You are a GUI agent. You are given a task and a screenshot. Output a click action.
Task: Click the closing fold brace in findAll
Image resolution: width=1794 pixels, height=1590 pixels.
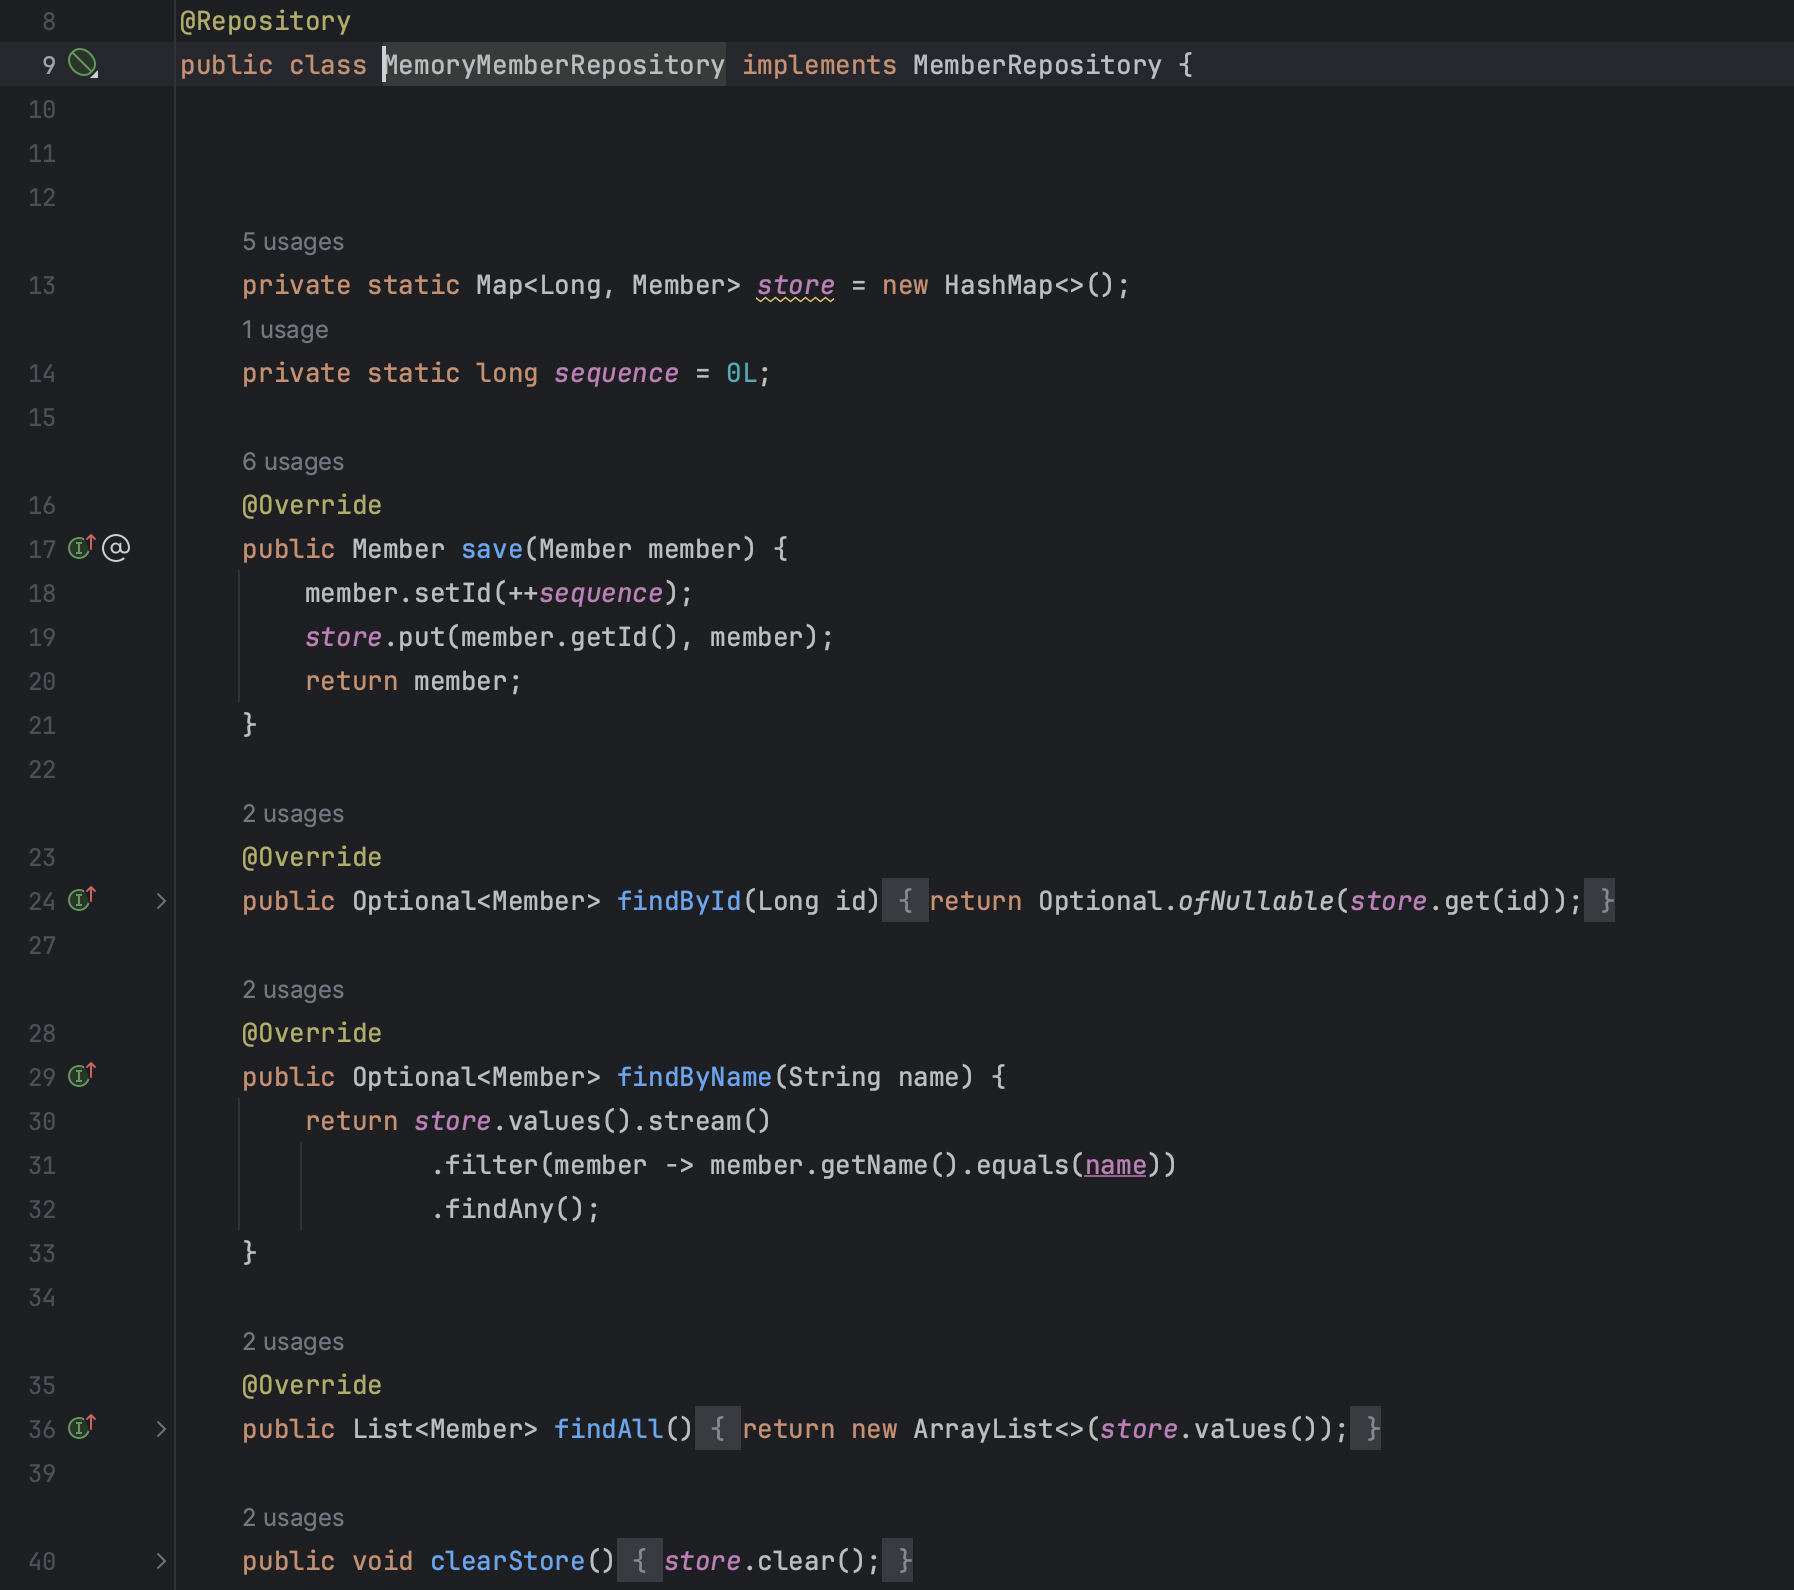1366,1429
